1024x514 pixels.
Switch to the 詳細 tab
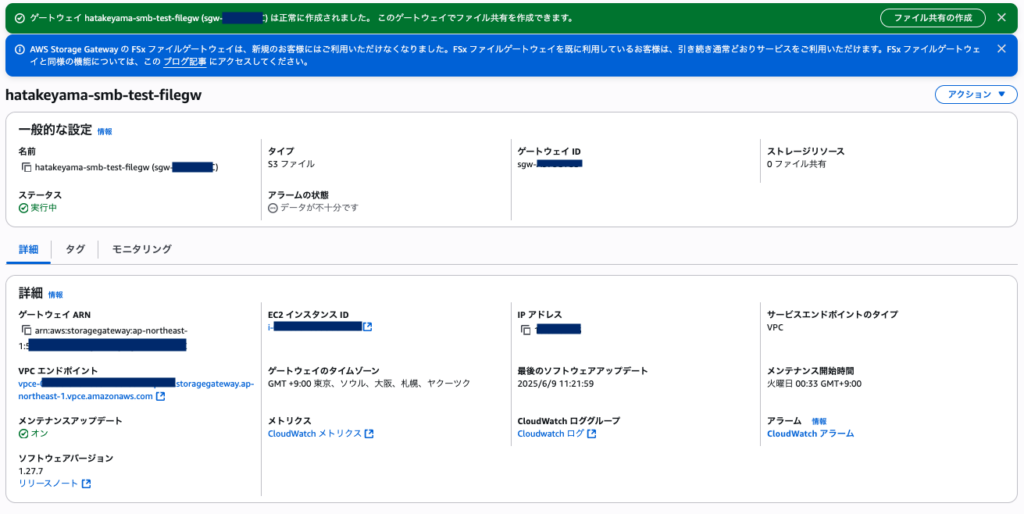[28, 249]
